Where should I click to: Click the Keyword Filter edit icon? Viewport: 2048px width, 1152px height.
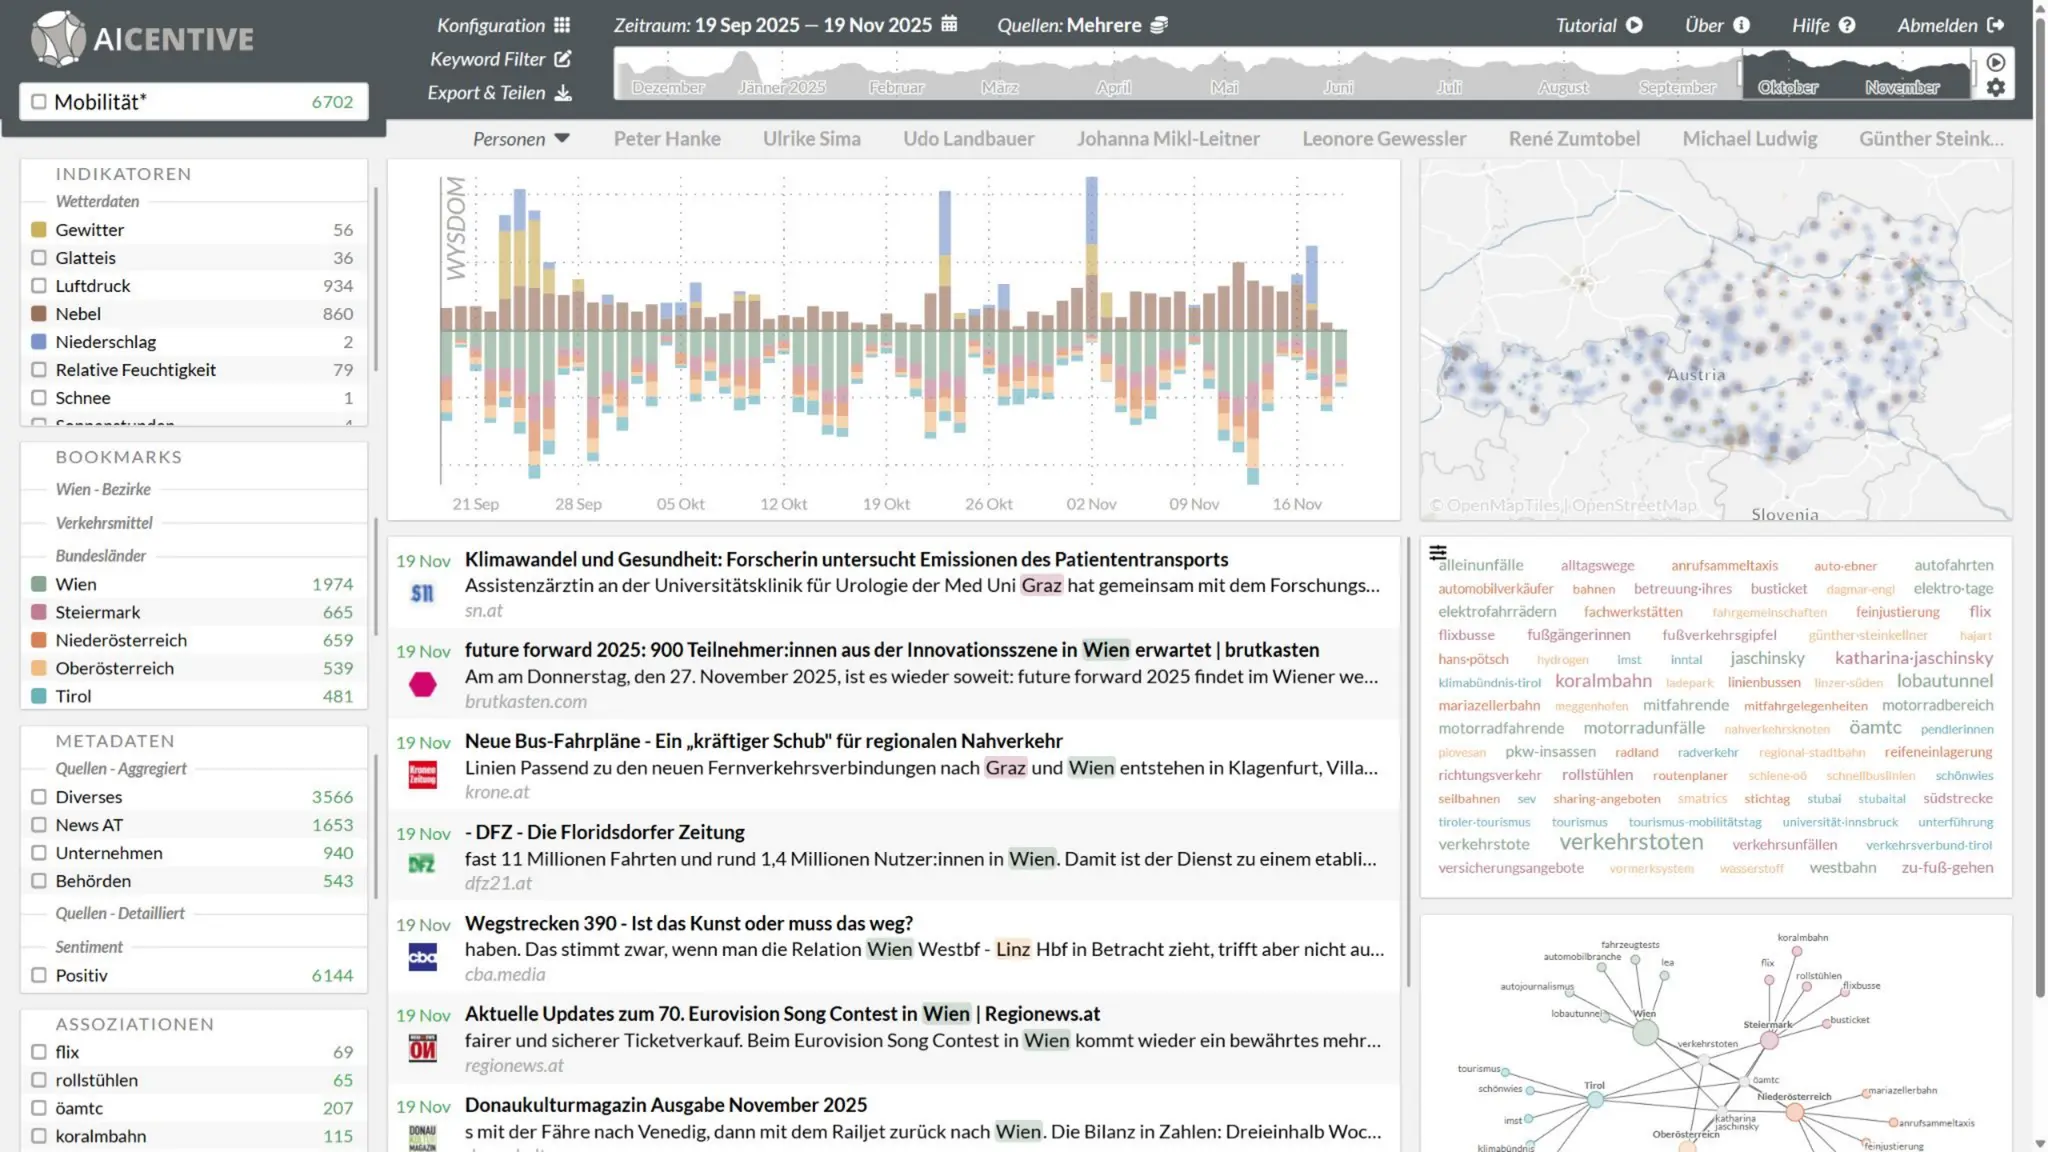pyautogui.click(x=563, y=59)
